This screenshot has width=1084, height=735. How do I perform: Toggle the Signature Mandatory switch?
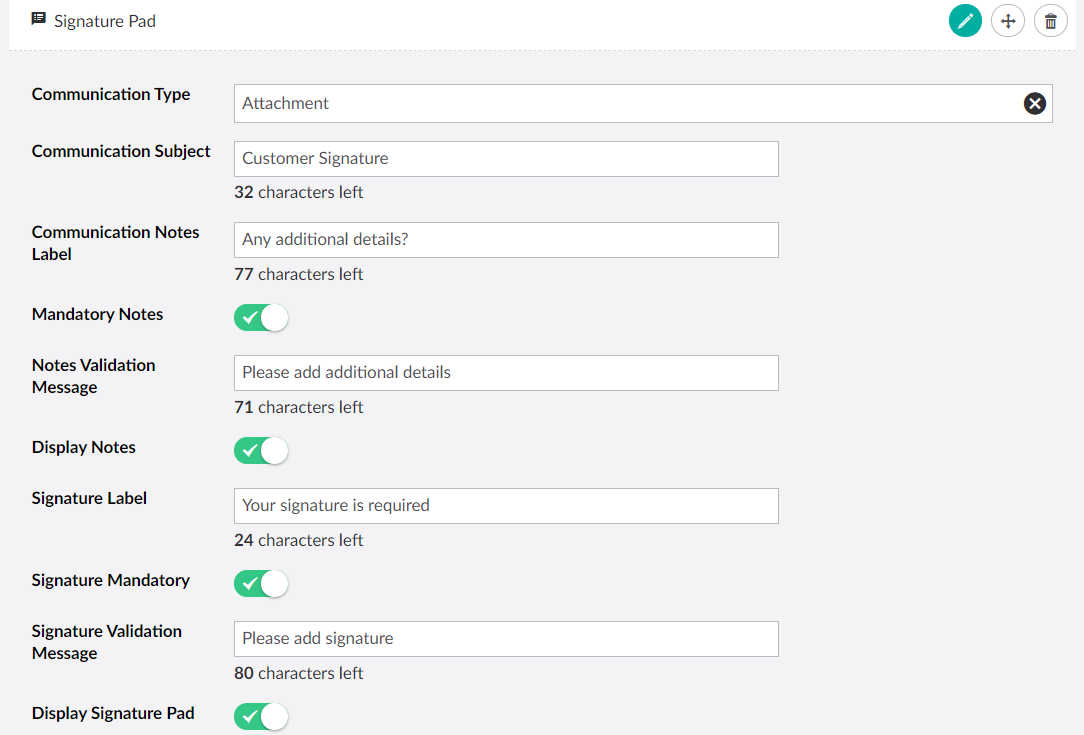point(261,584)
